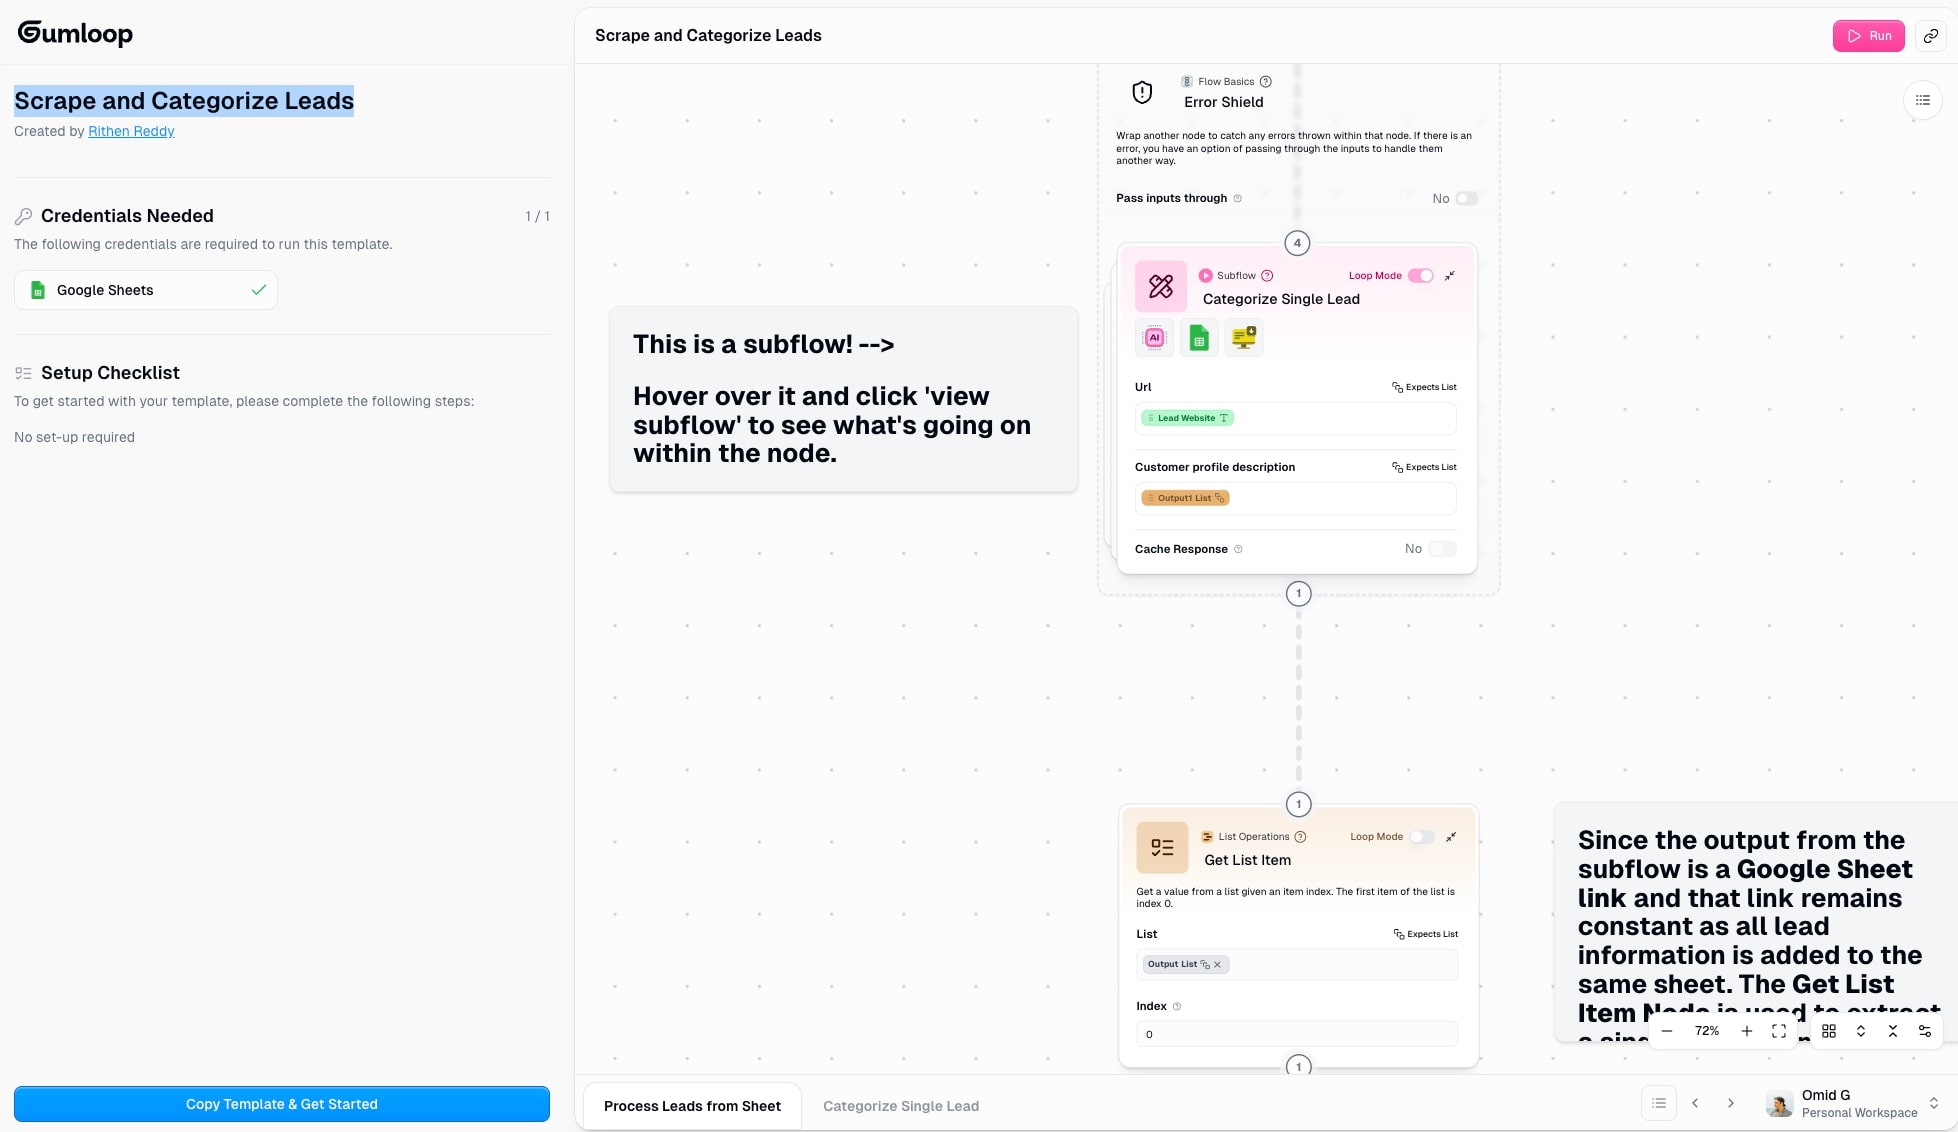Switch to Categorize Single Lead tab
Screen dimensions: 1958x1132
click(x=900, y=1106)
